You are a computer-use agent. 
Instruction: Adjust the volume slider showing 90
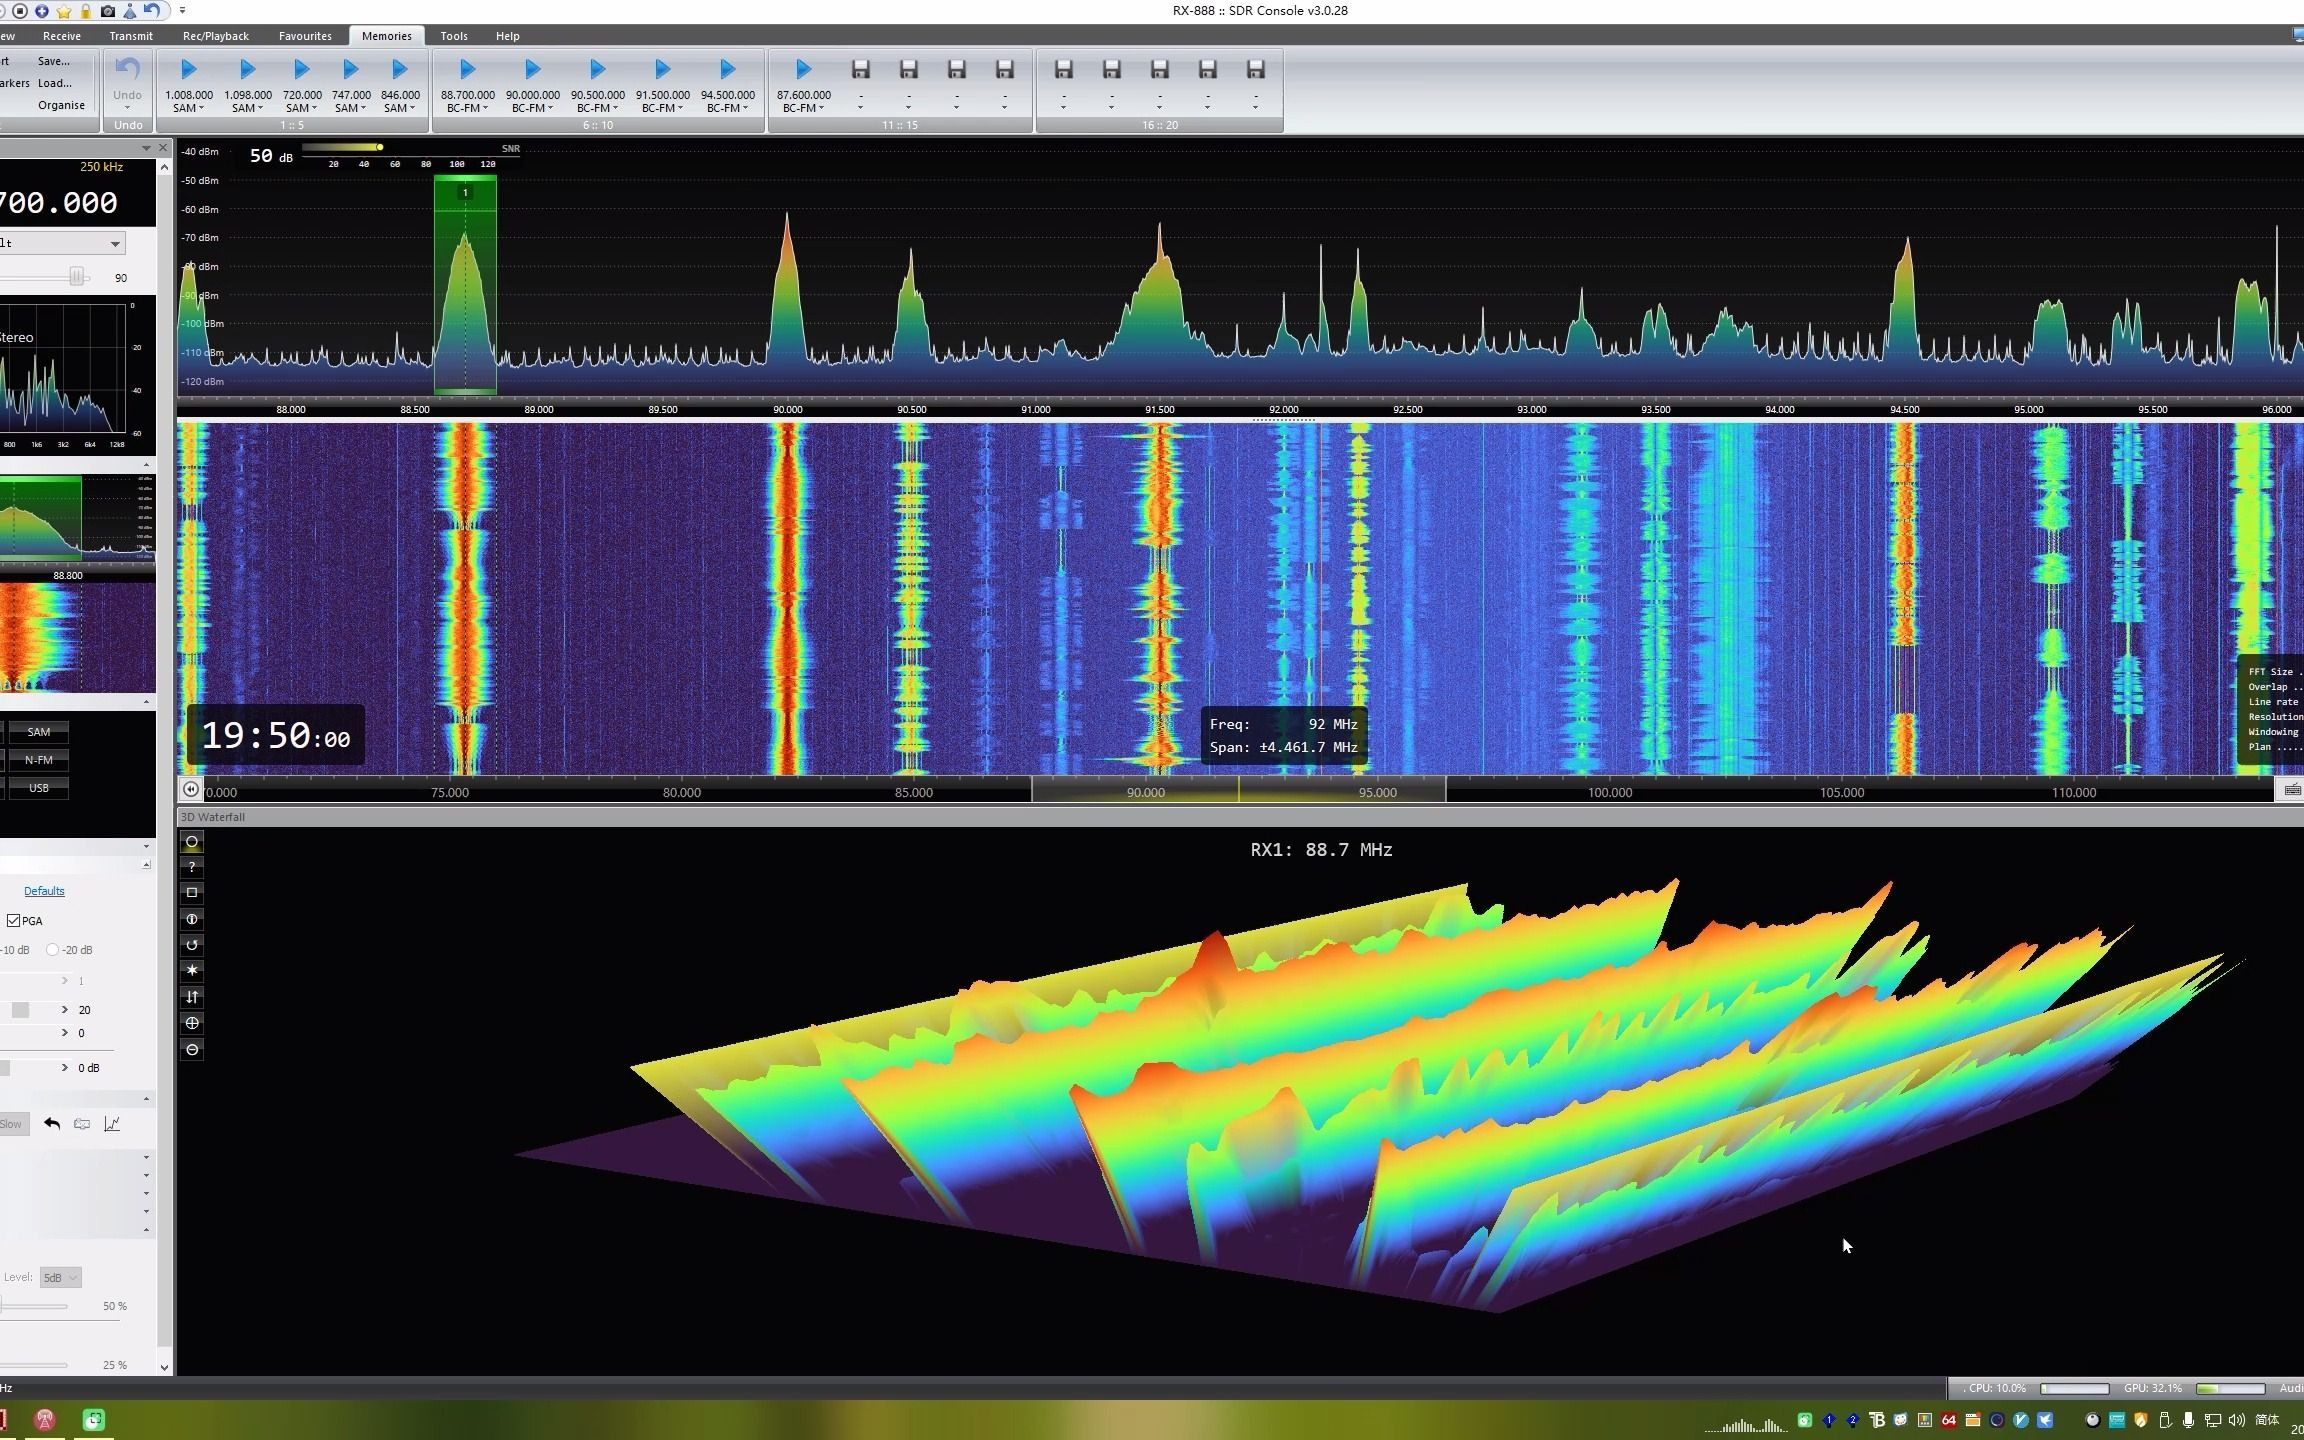click(x=76, y=277)
